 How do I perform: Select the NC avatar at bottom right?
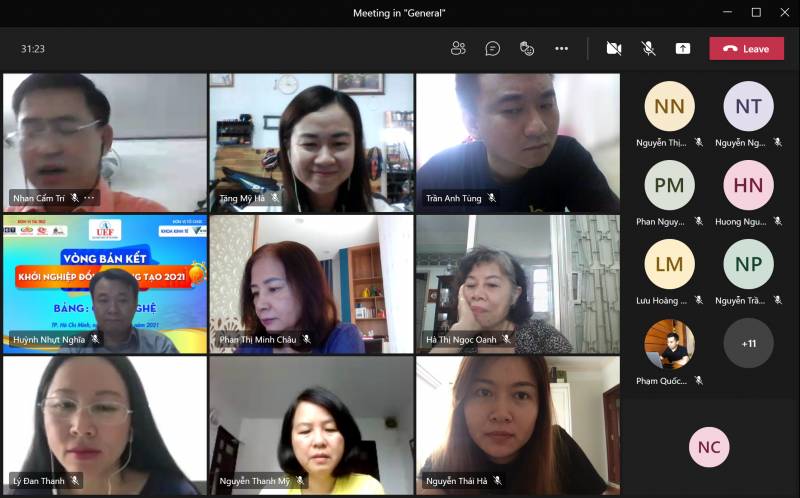[x=709, y=447]
